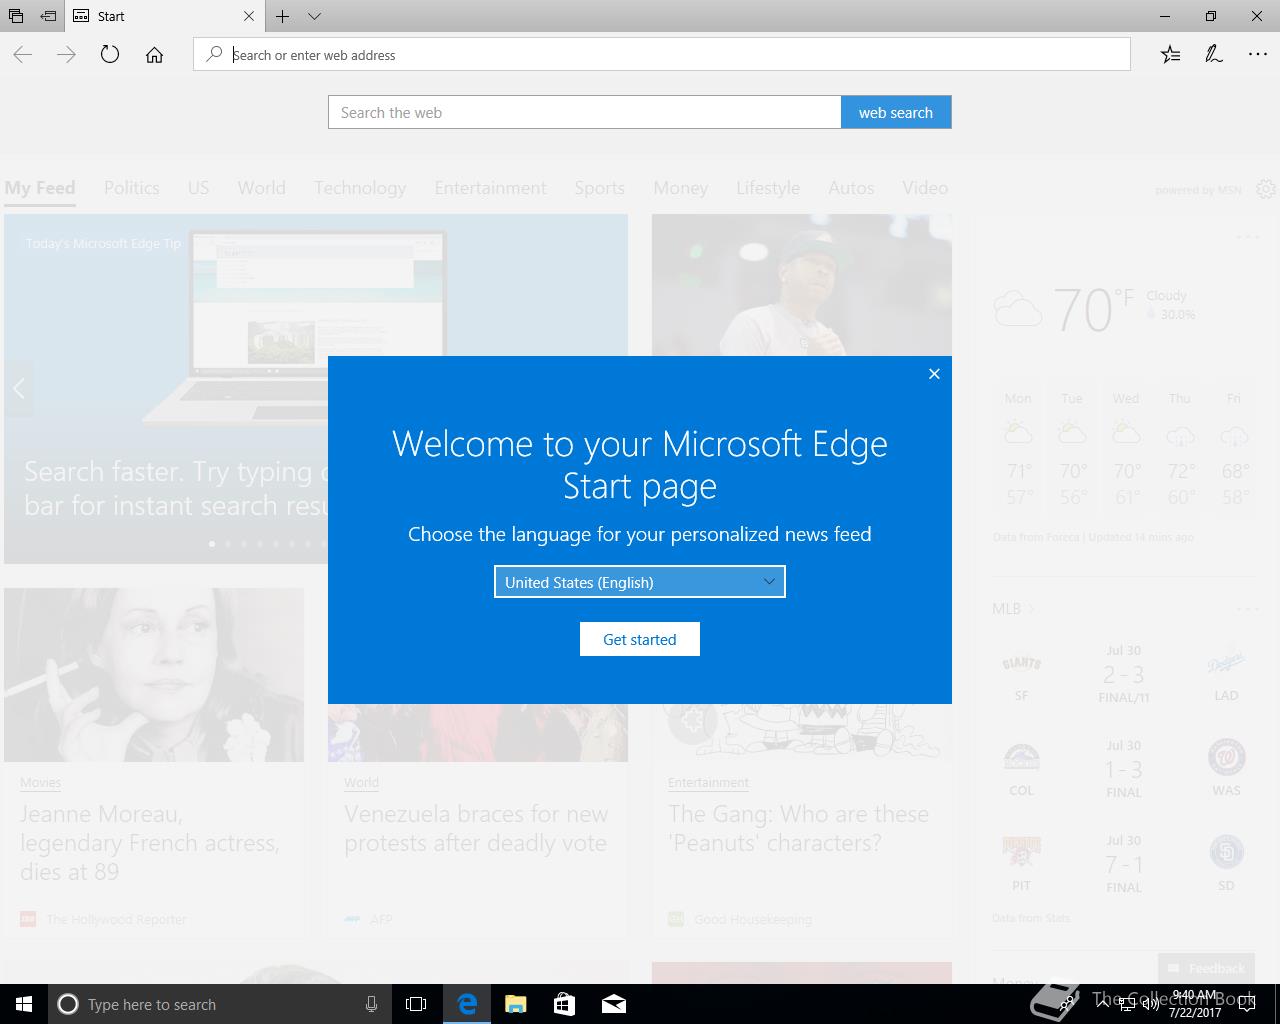The width and height of the screenshot is (1280, 1024).
Task: Open SF vs LAD game score
Action: [1124, 674]
